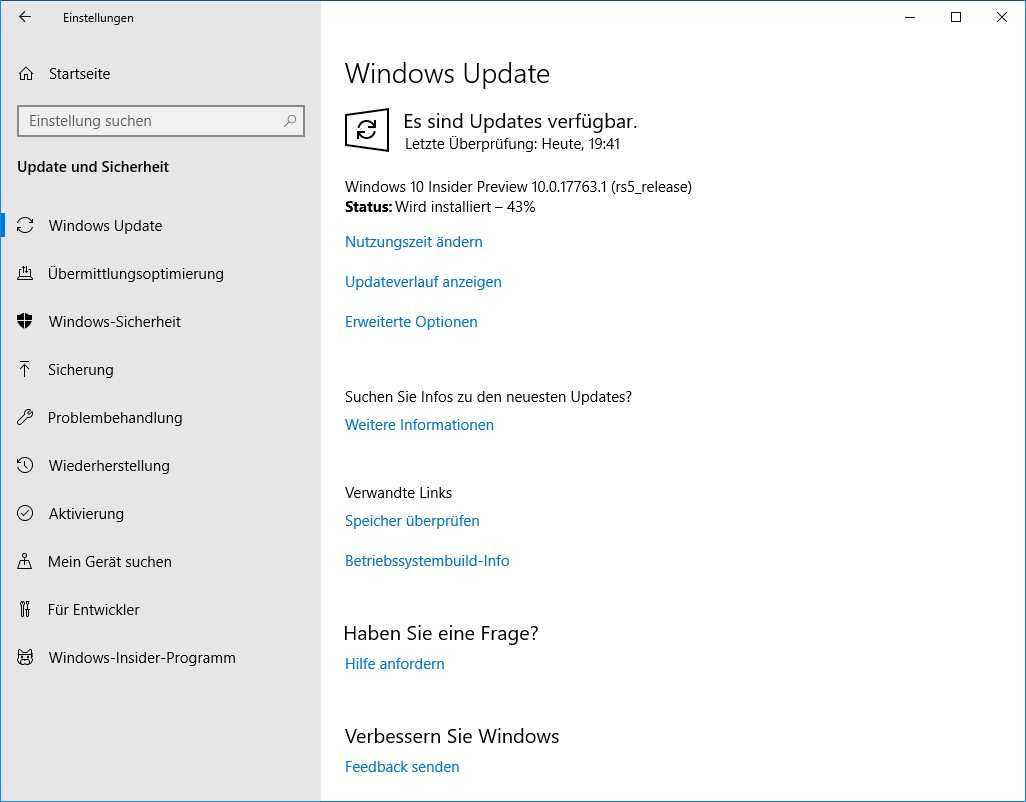The image size is (1026, 802).
Task: Open Updateverlauf anzeigen
Action: [x=423, y=282]
